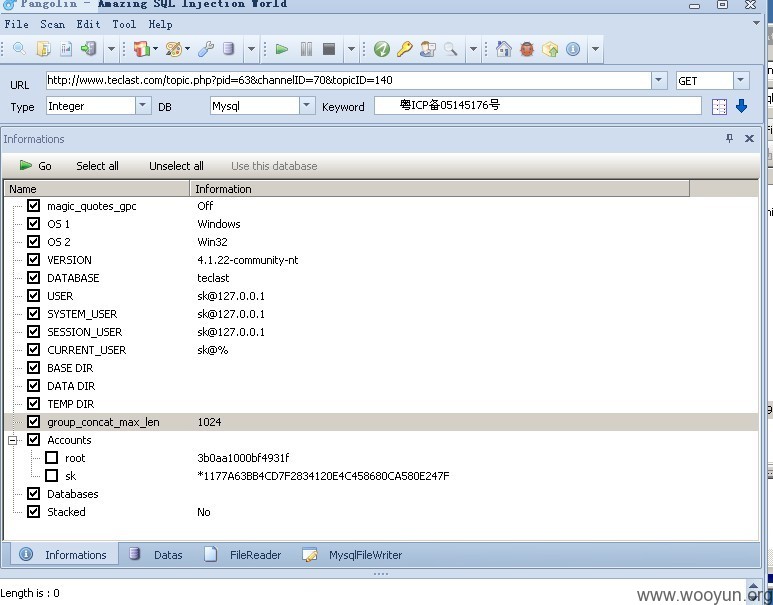Viewport: 773px width, 605px height.
Task: Switch to the Datas tab
Action: coord(155,555)
